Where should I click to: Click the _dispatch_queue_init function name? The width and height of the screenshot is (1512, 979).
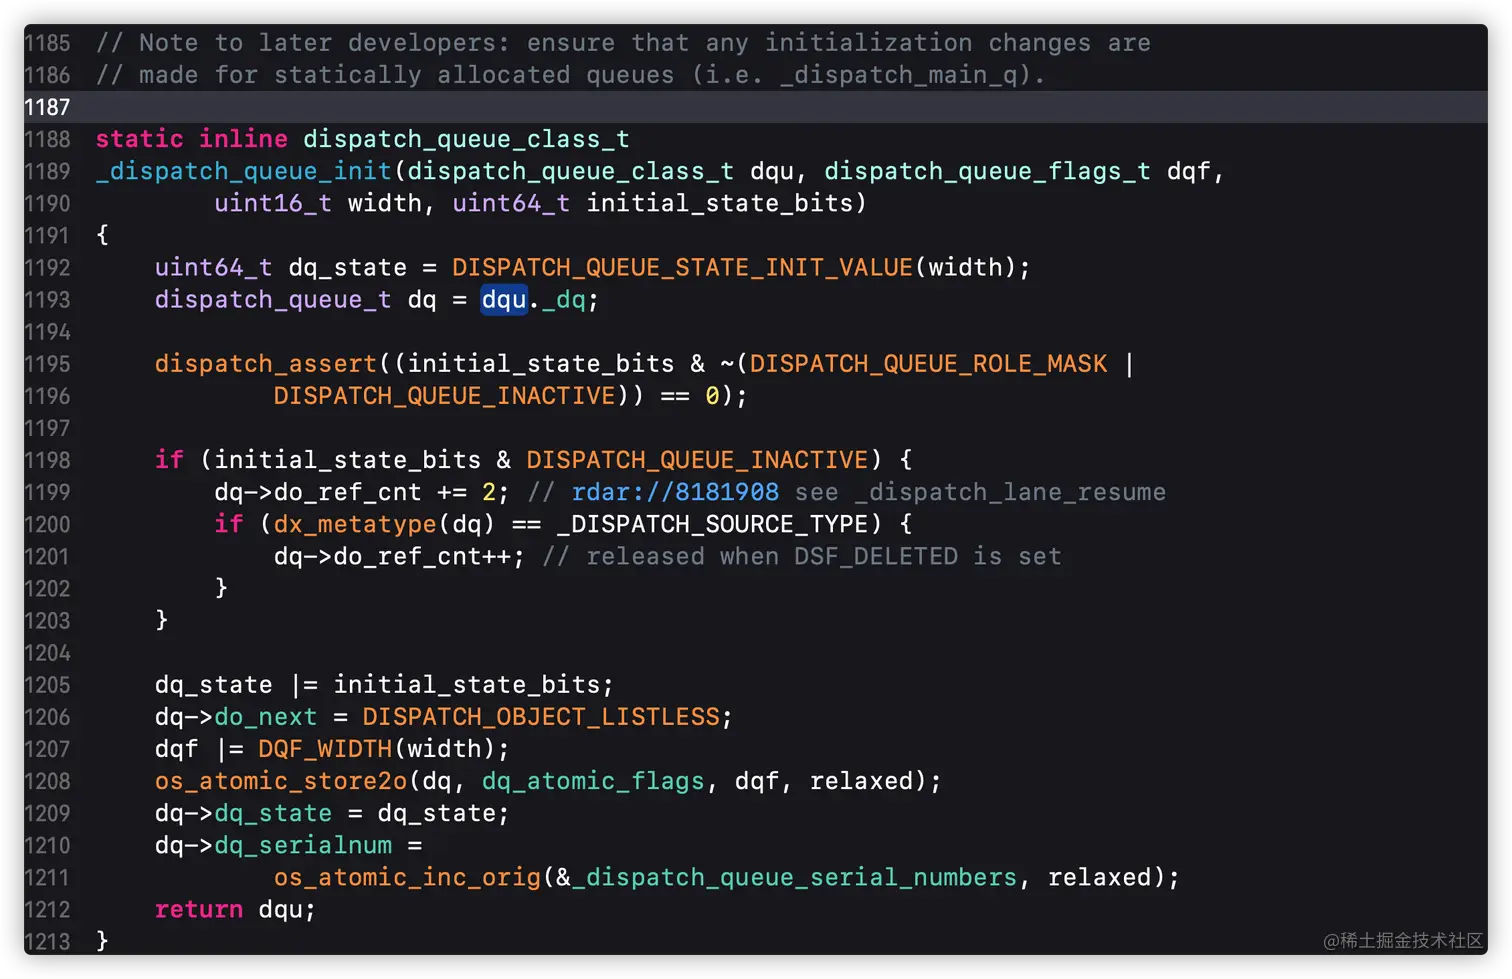[243, 171]
